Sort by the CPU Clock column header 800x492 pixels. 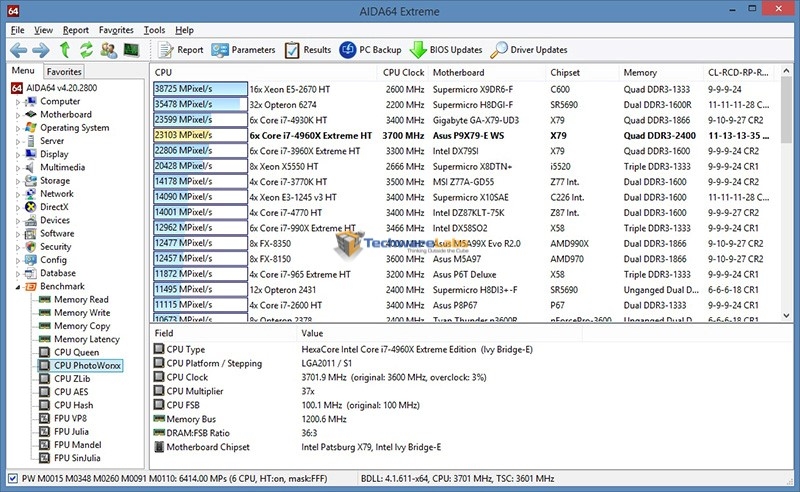pyautogui.click(x=403, y=72)
